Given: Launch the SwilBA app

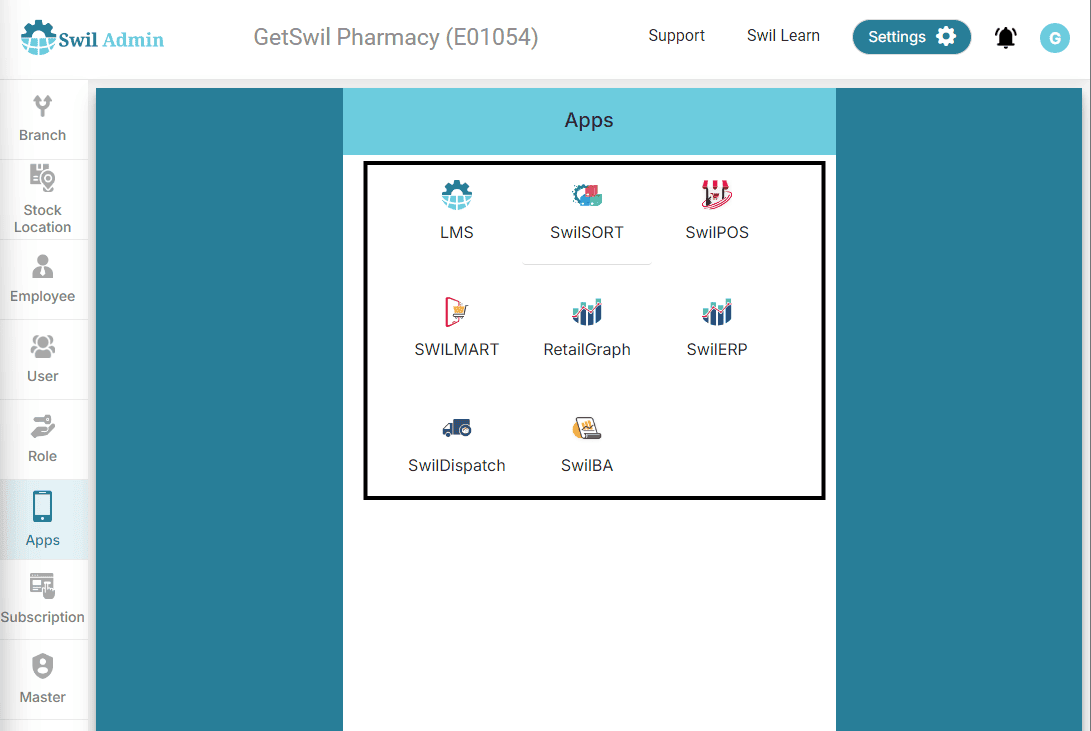Looking at the screenshot, I should (587, 429).
